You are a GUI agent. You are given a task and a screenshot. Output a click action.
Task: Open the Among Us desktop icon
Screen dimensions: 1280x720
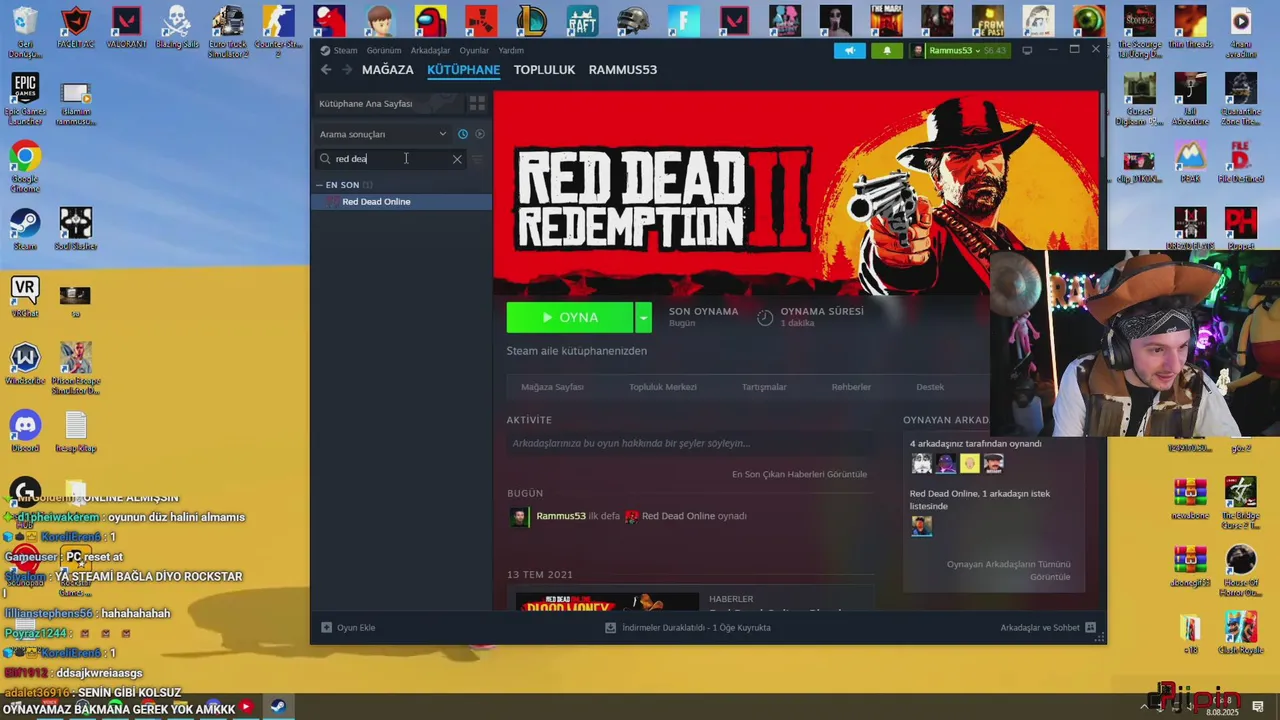coord(431,21)
